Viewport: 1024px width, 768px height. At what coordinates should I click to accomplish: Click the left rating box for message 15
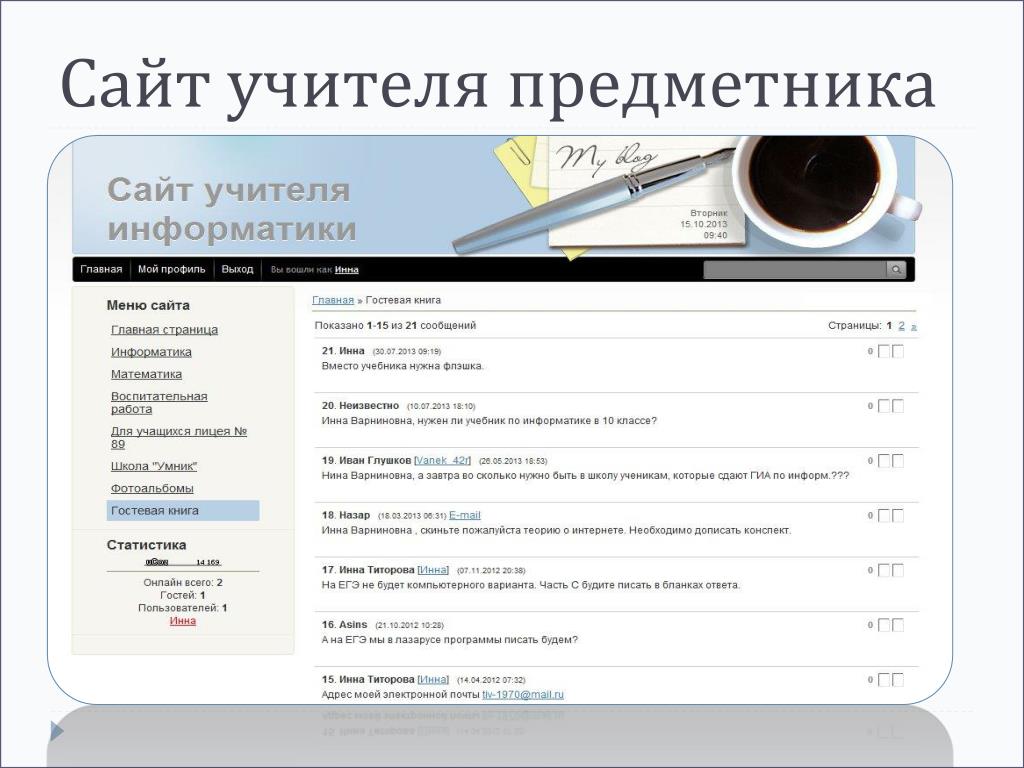tap(884, 680)
